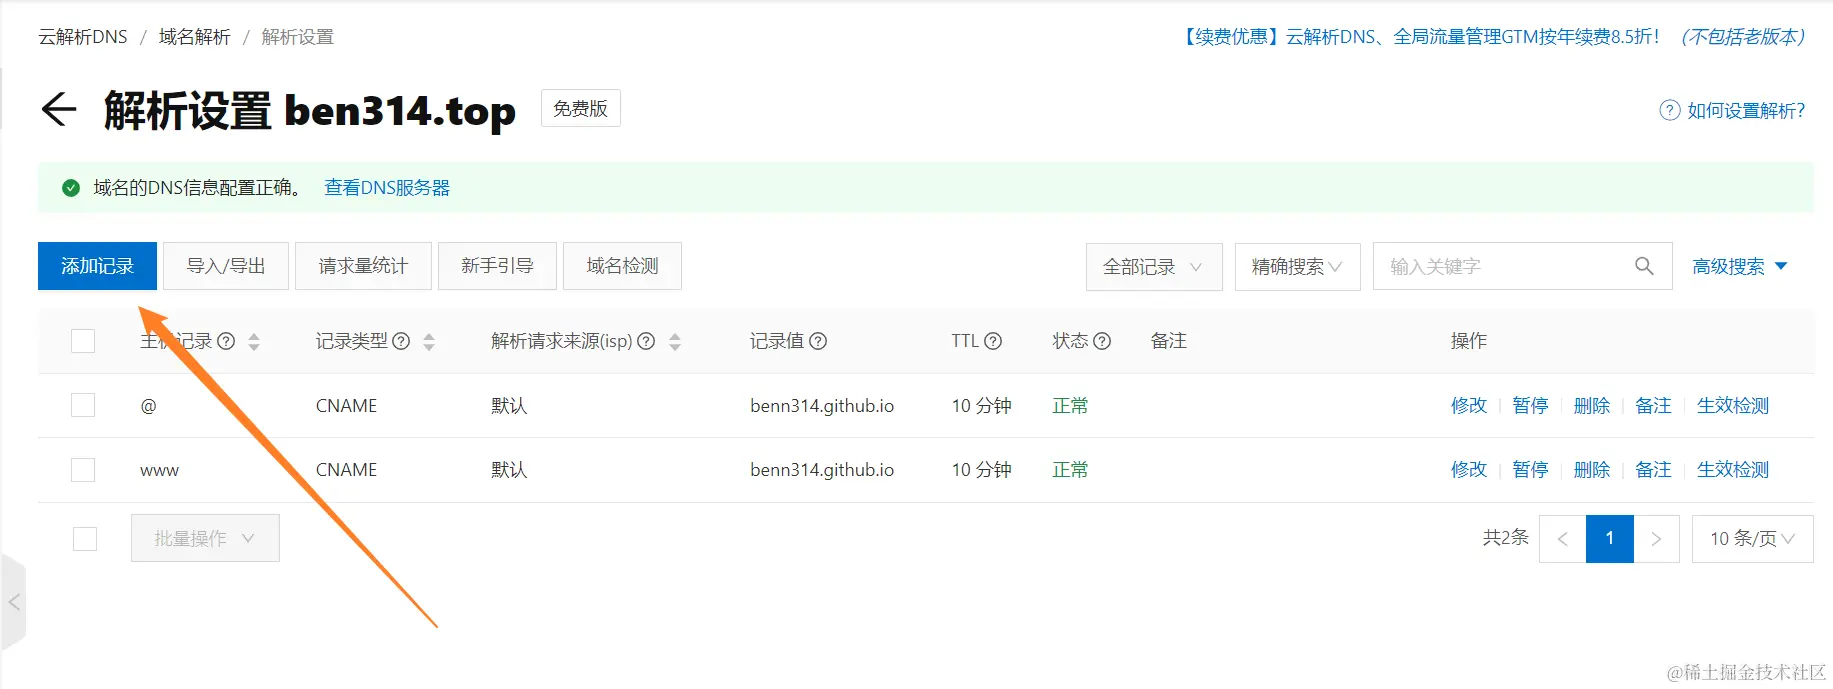Click 修改 for the @ record
The width and height of the screenshot is (1833, 689).
coord(1469,405)
